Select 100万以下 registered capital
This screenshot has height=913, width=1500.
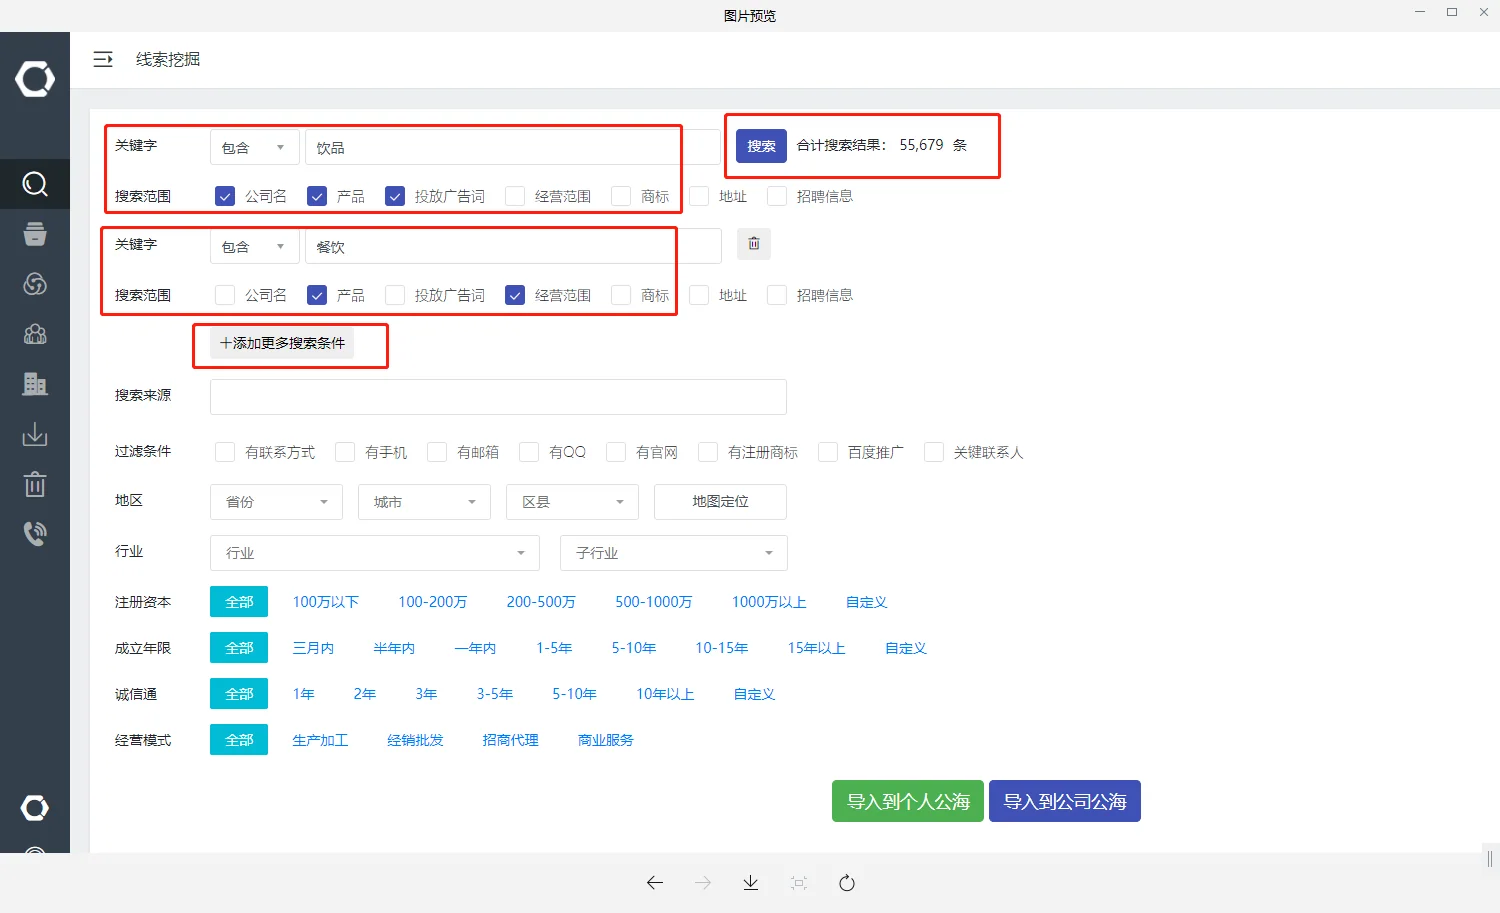pos(326,602)
